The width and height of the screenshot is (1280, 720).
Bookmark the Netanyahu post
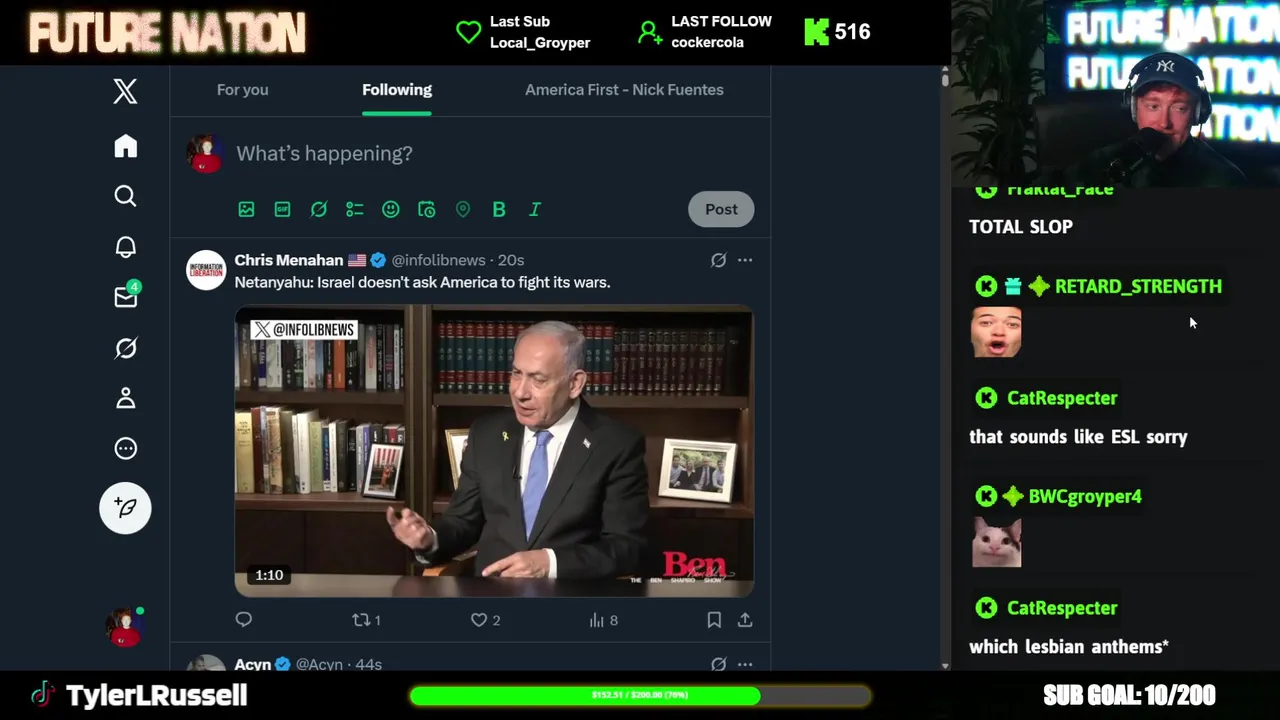pyautogui.click(x=714, y=620)
